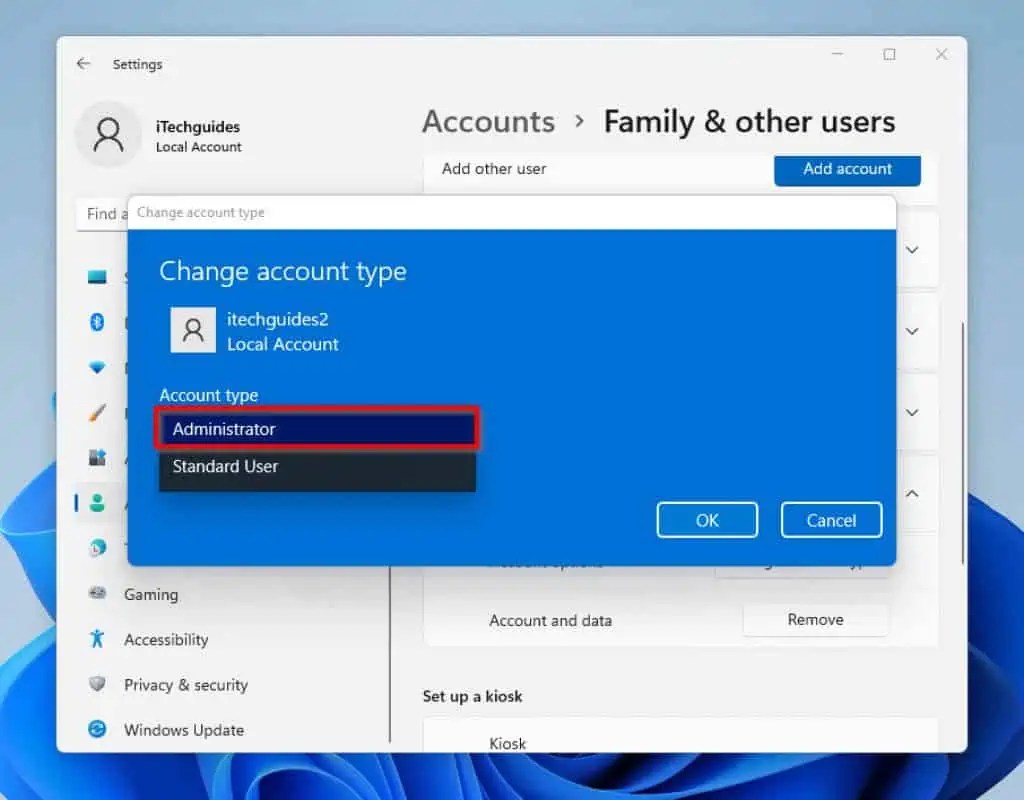Image resolution: width=1024 pixels, height=800 pixels.
Task: Click Remove next to Account and data
Action: (815, 620)
